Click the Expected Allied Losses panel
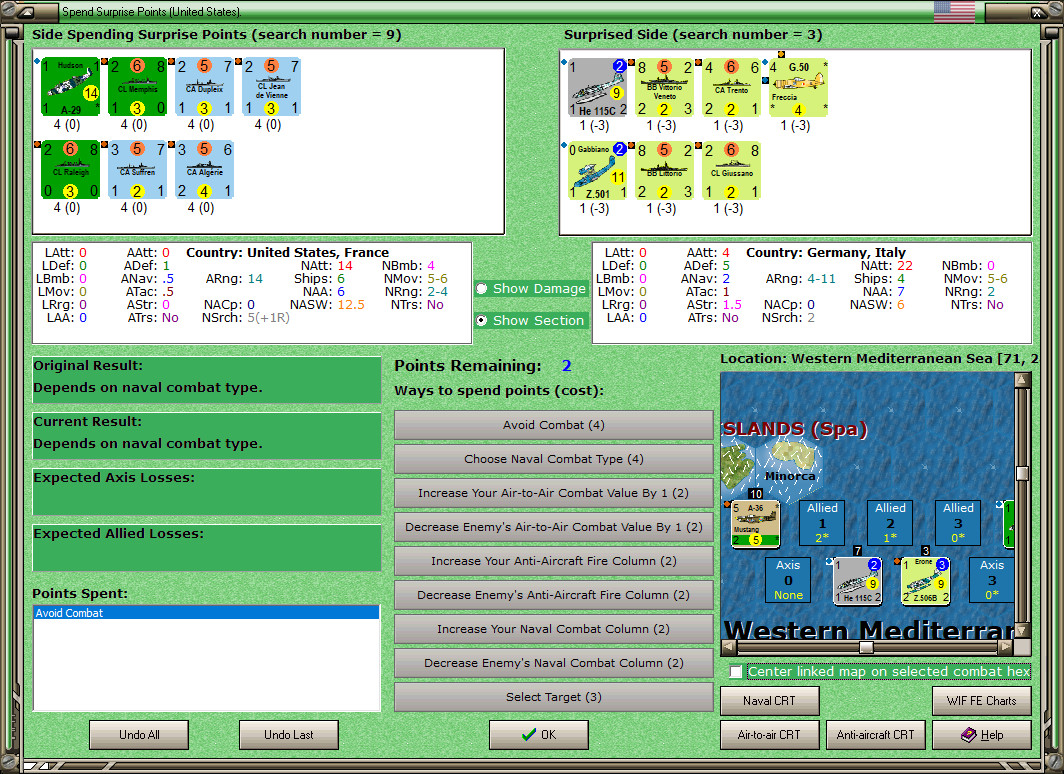 tap(206, 548)
